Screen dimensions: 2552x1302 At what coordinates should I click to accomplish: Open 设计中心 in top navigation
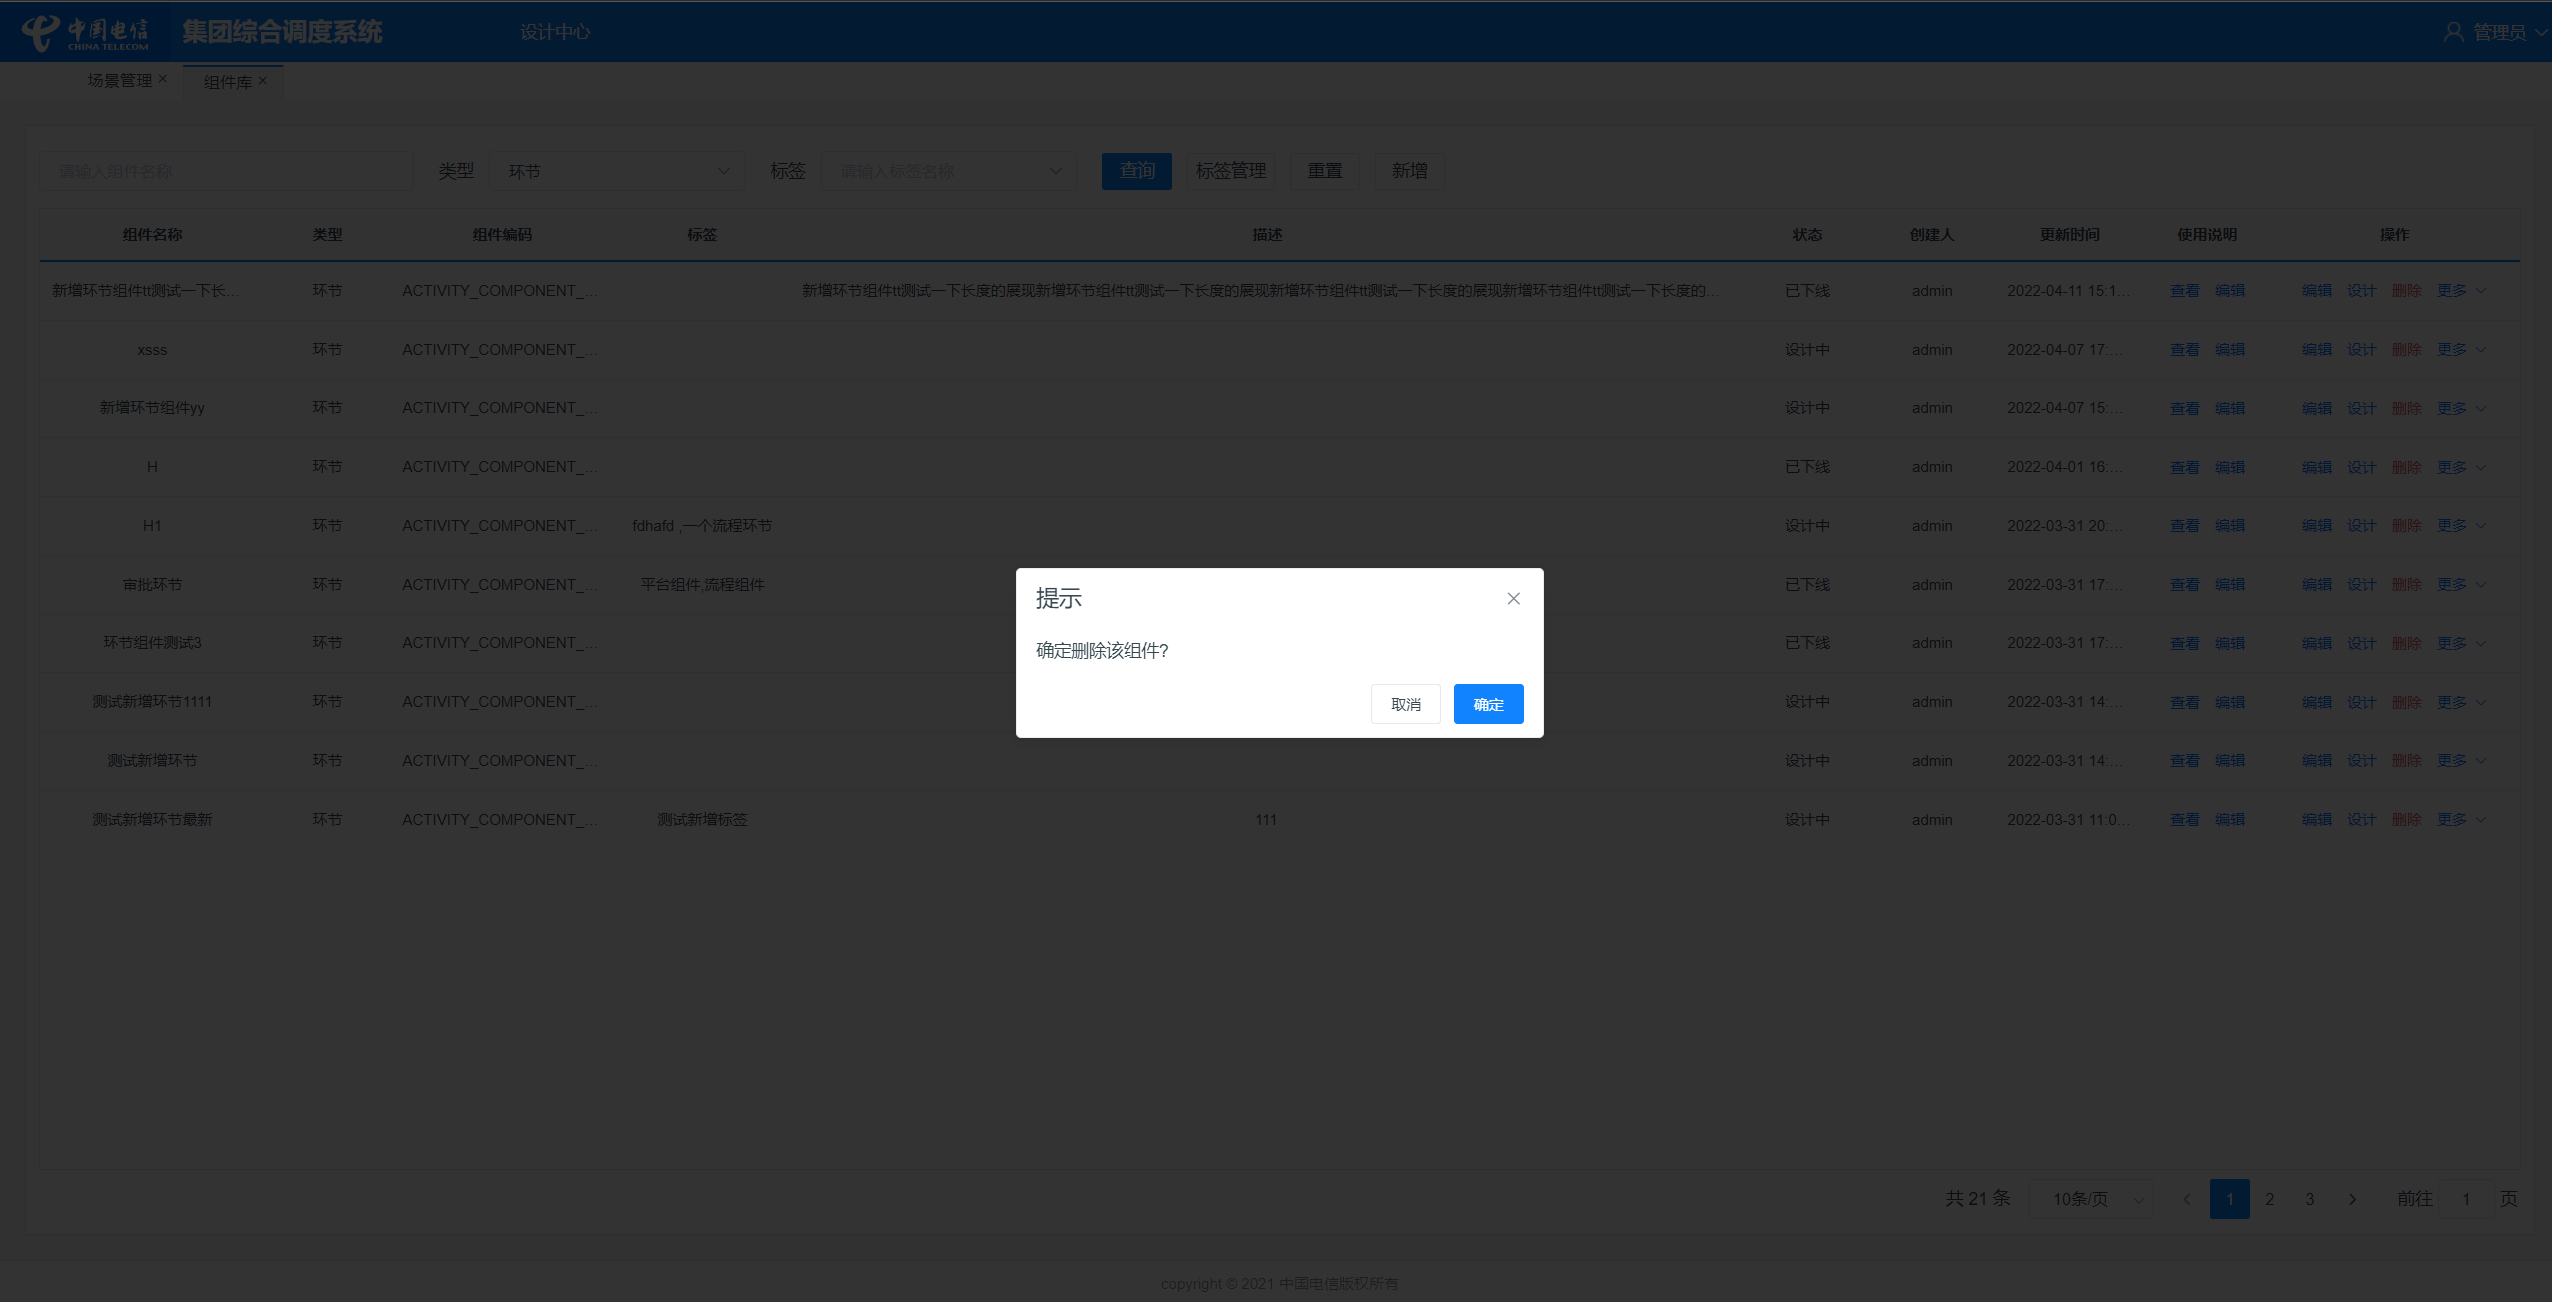[x=555, y=32]
